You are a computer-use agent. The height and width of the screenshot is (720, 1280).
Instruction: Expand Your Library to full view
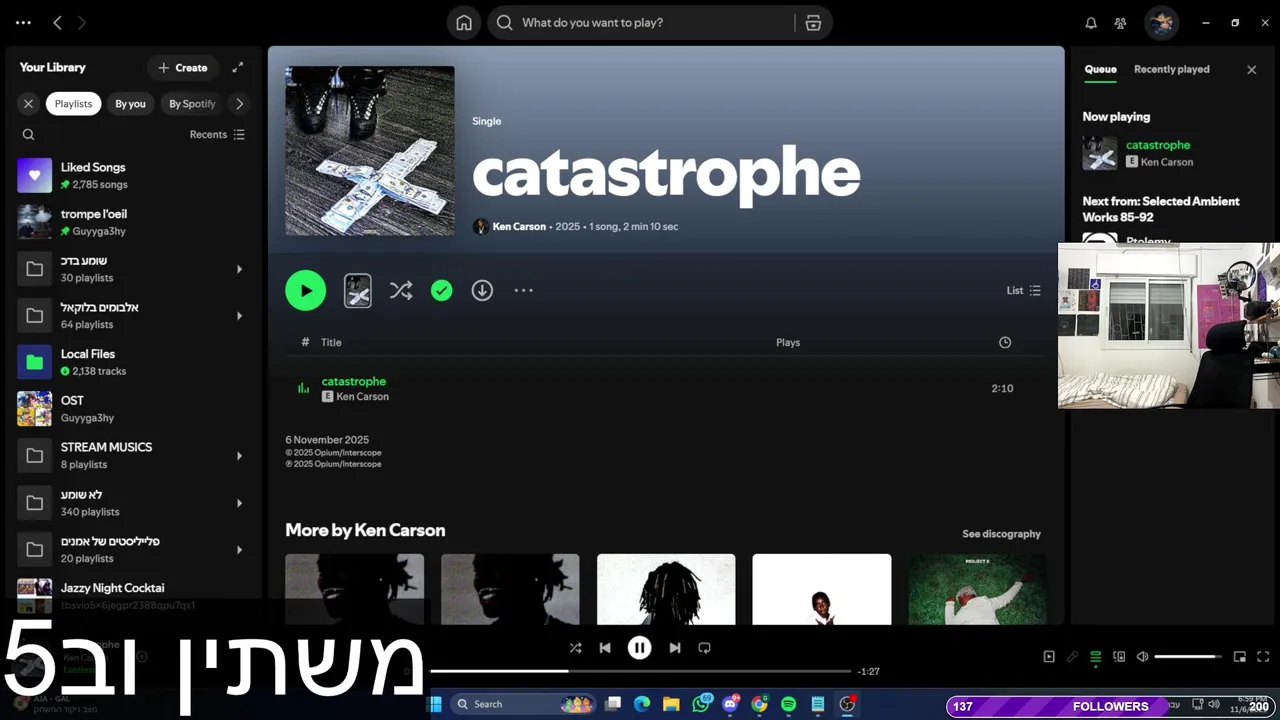(x=237, y=67)
